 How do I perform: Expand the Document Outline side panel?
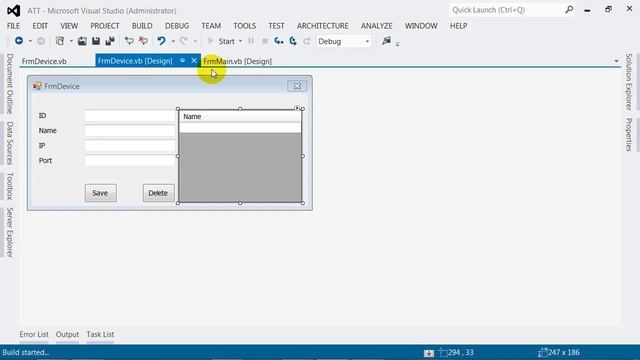point(10,84)
